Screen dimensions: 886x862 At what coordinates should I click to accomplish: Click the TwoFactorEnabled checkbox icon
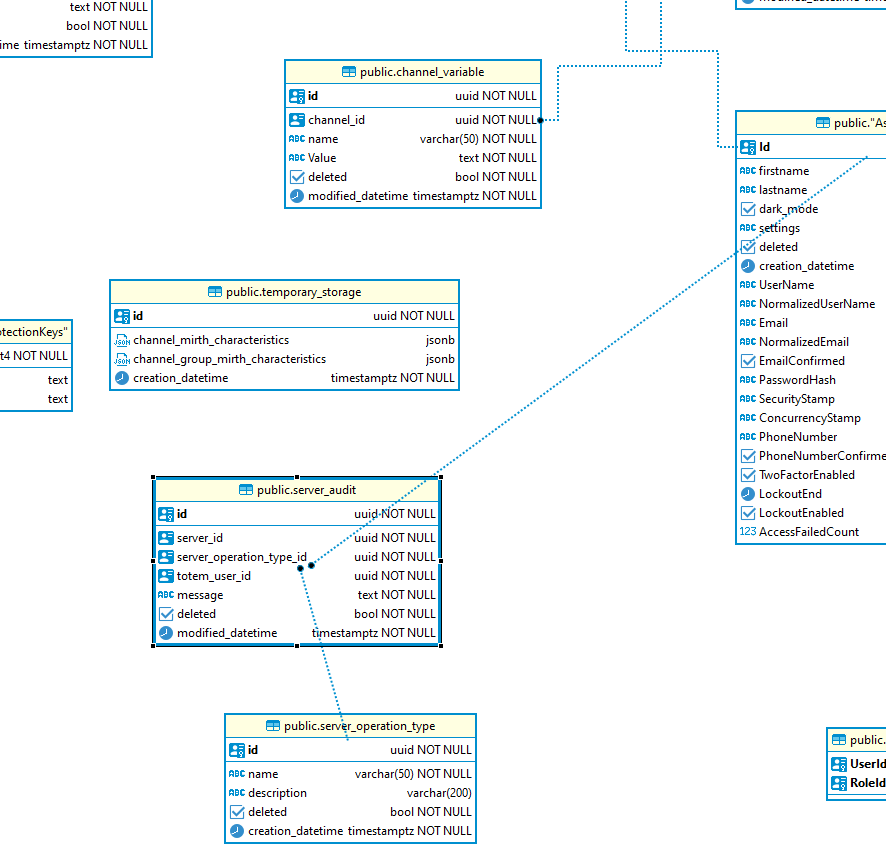pyautogui.click(x=747, y=474)
